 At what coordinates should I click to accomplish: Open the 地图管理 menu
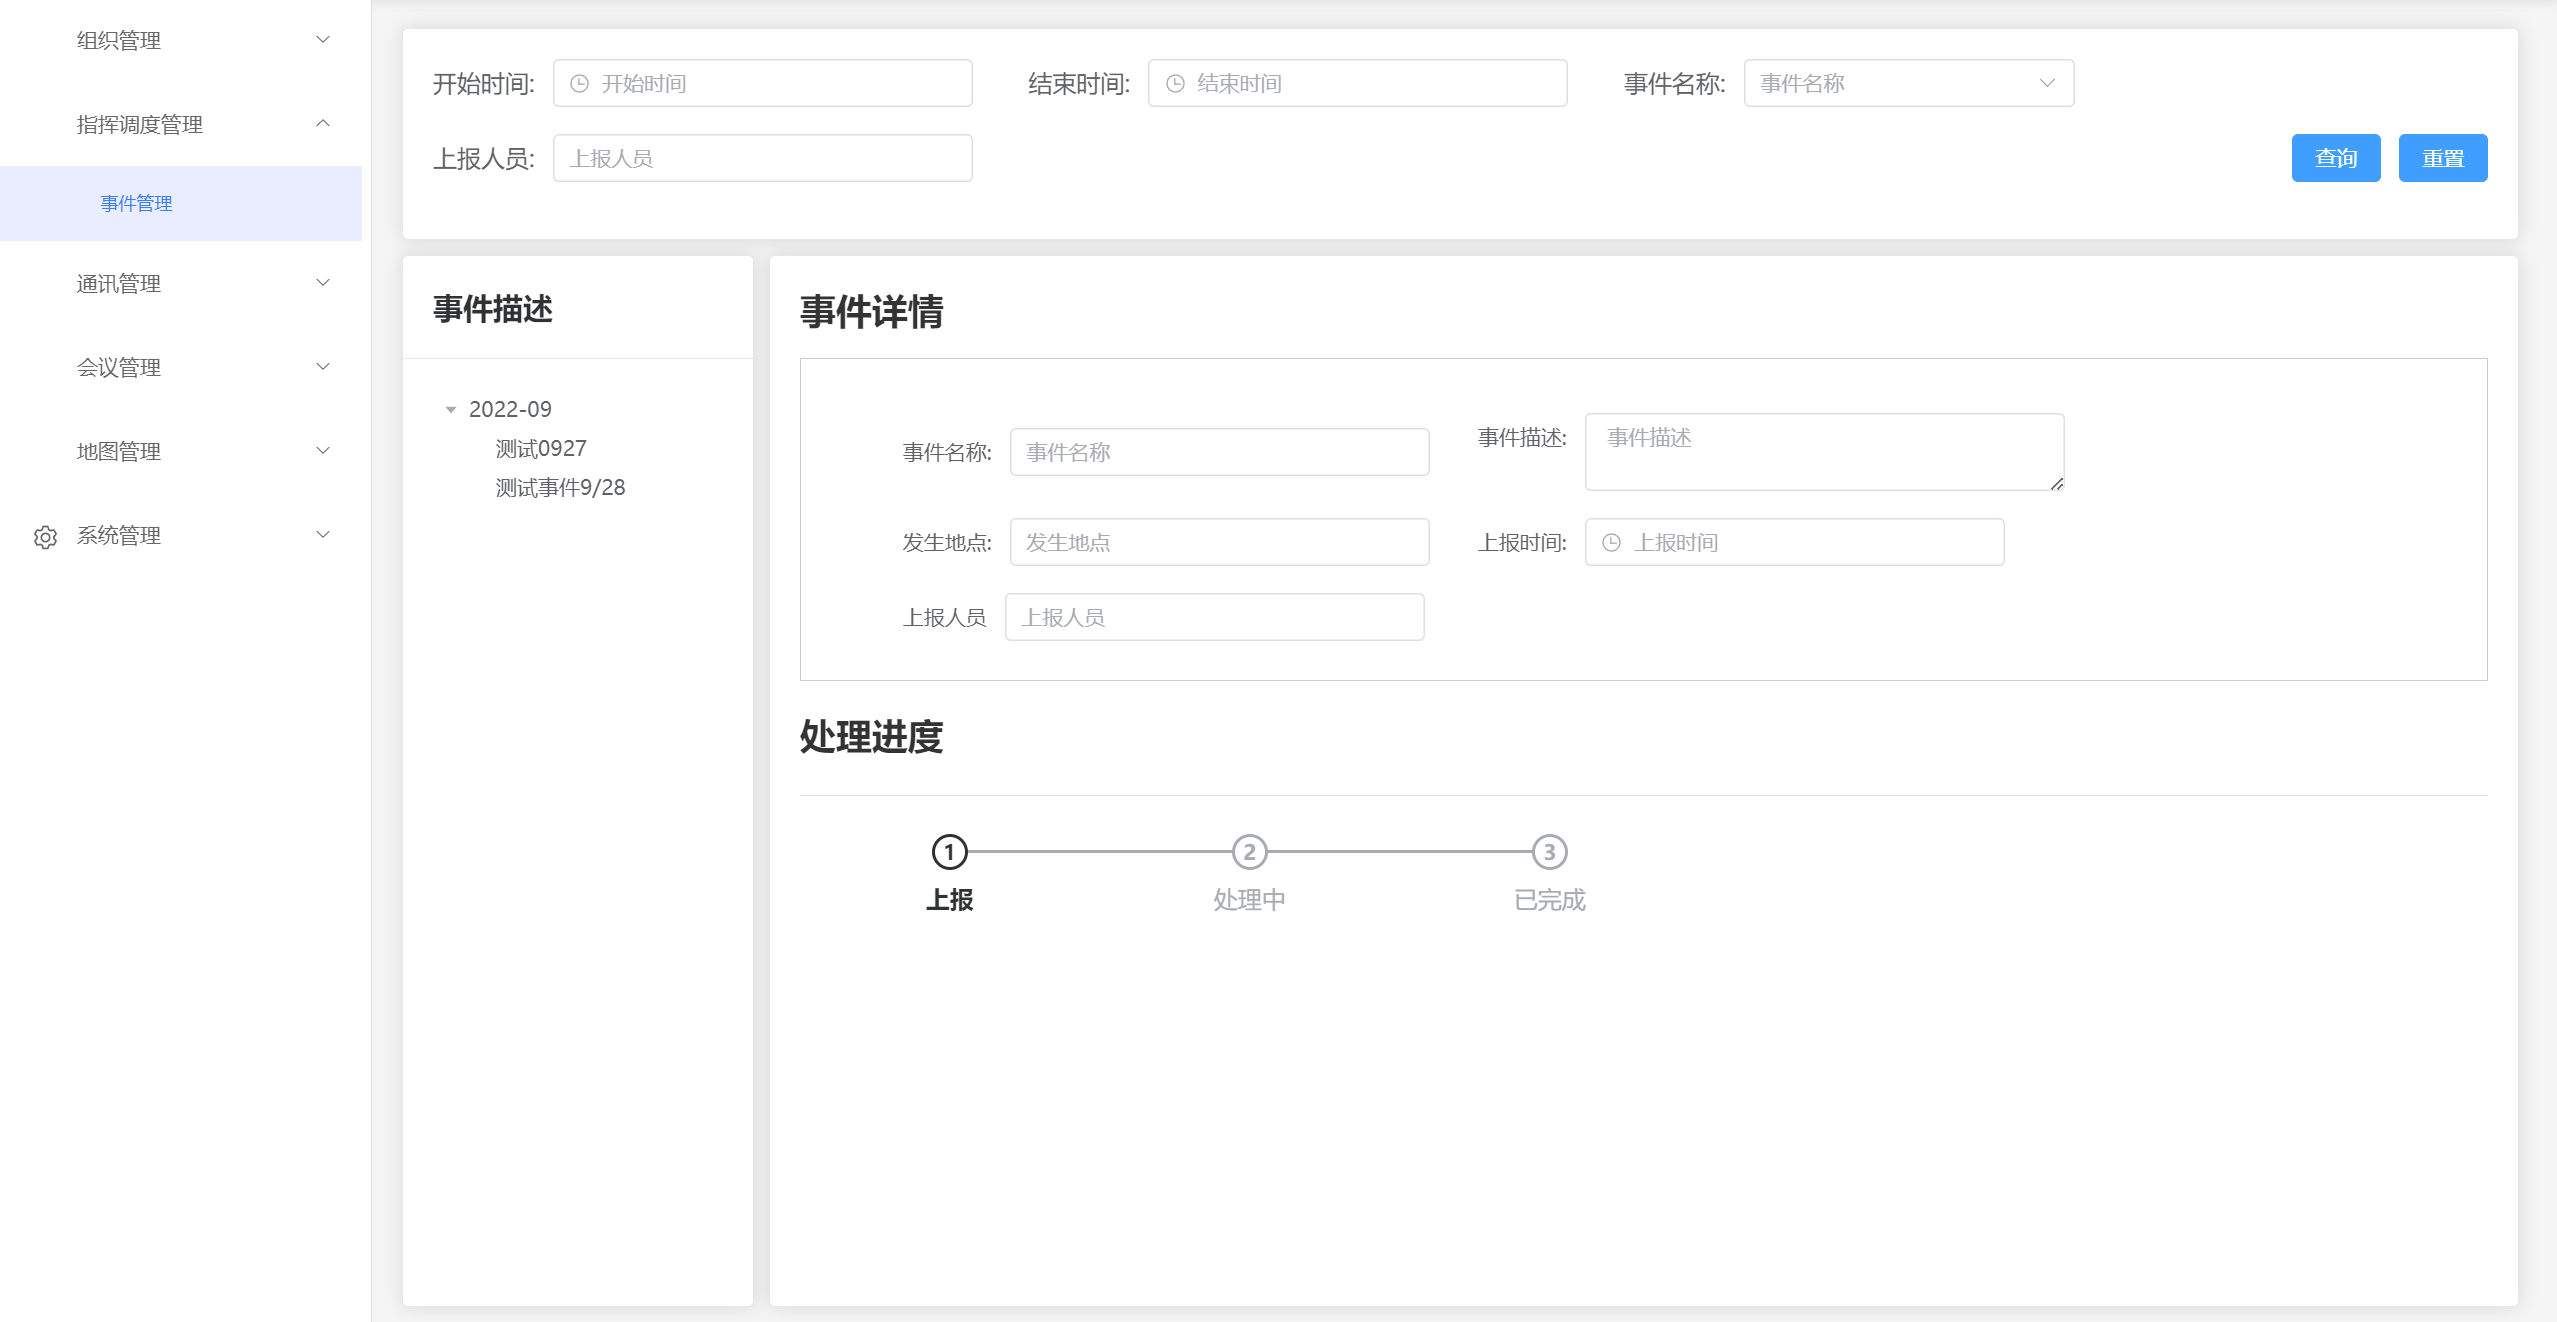click(181, 452)
